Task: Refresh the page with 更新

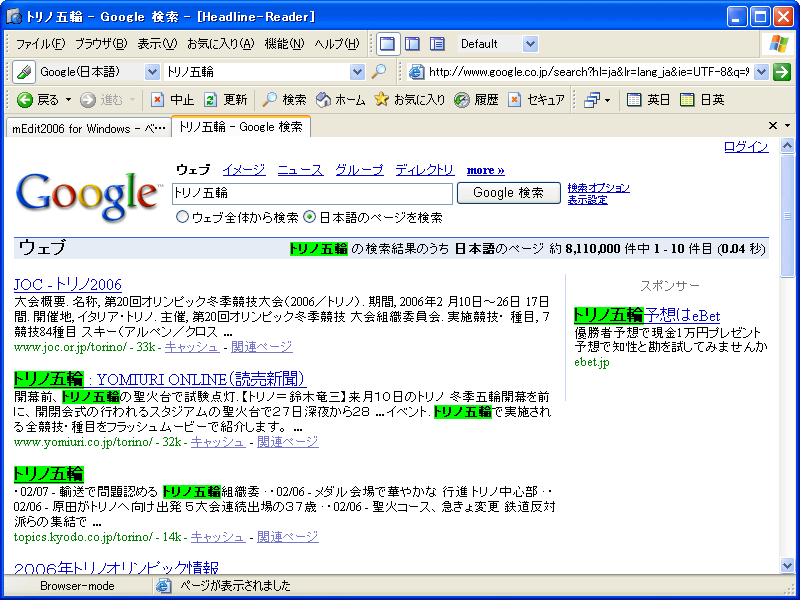Action: click(225, 100)
